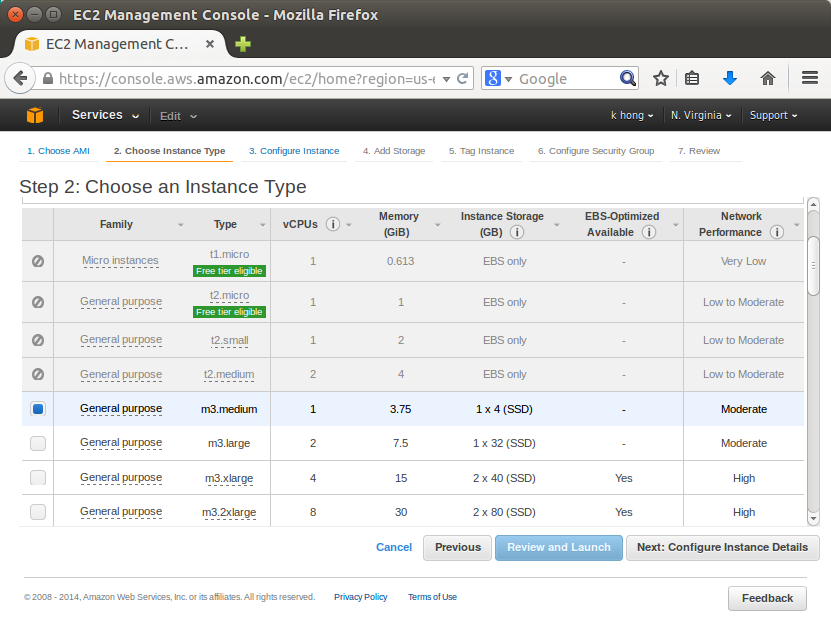Click Next: Configure Instance Details button
The width and height of the screenshot is (831, 617).
click(722, 548)
